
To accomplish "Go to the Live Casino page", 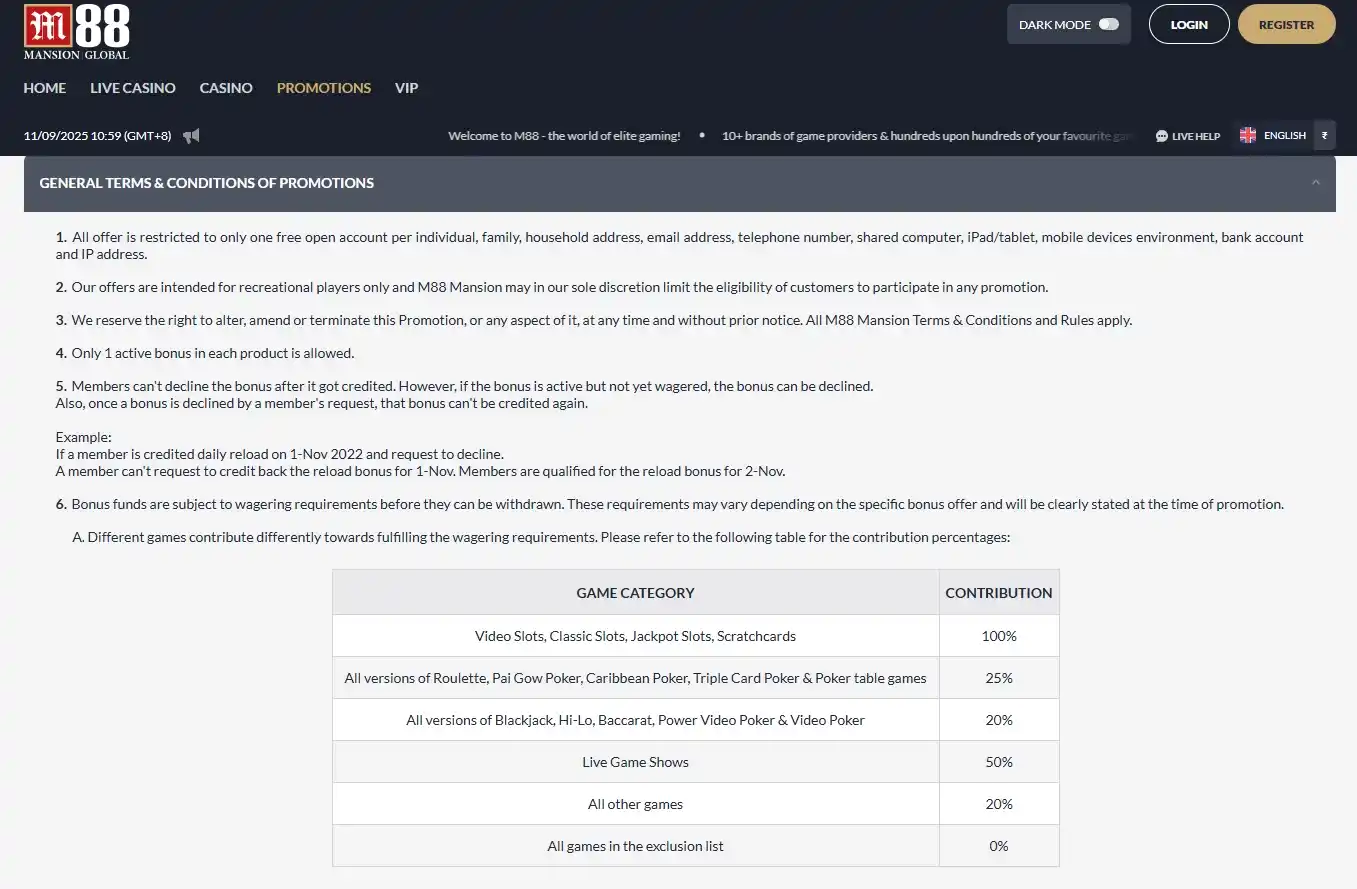I will [133, 88].
